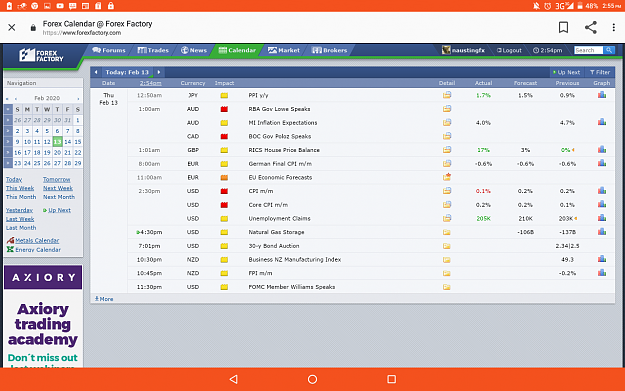Viewport: 625px width, 391px height.
Task: Show graph for CPI m/m
Action: [x=601, y=191]
